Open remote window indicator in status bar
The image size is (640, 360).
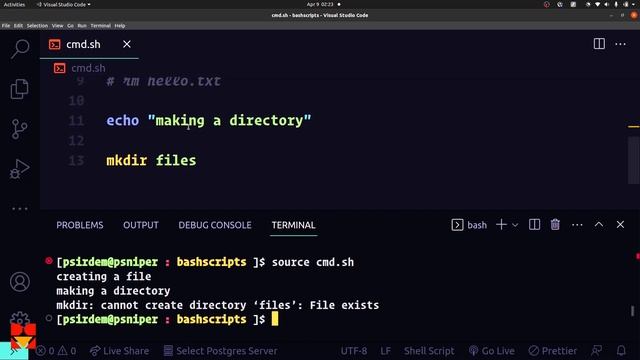[14, 351]
